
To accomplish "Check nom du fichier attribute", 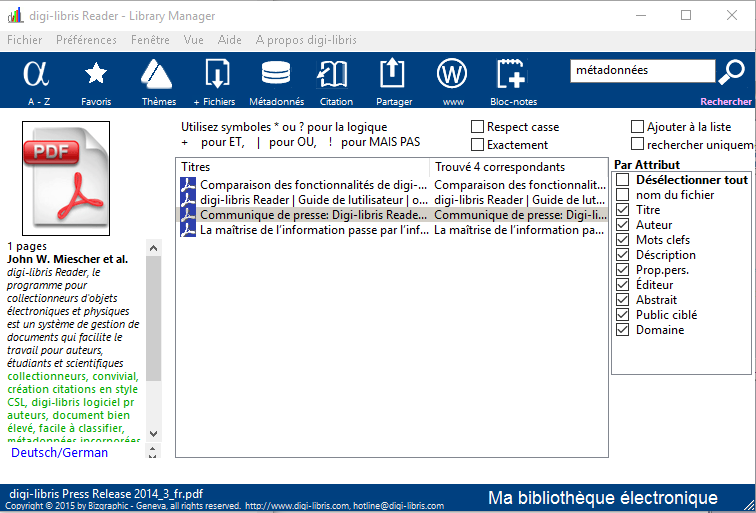I will [x=623, y=195].
